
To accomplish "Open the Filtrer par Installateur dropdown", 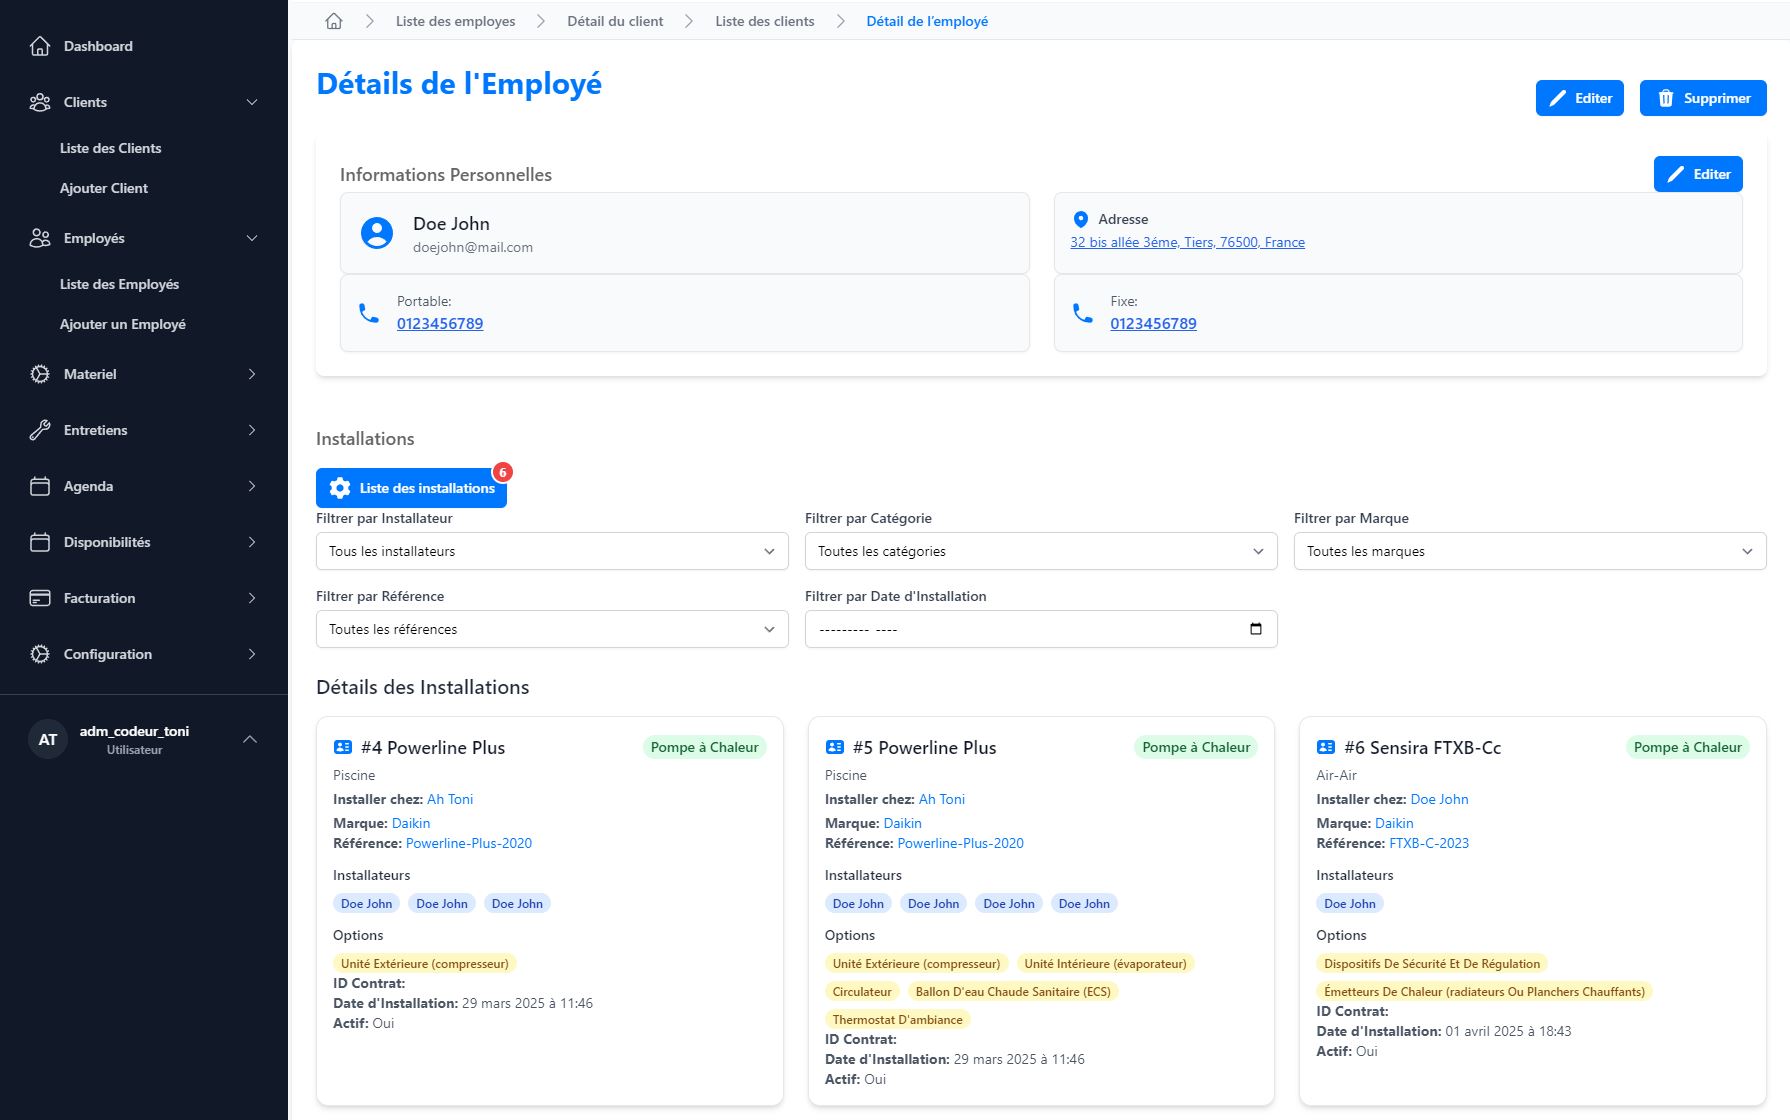I will point(551,551).
